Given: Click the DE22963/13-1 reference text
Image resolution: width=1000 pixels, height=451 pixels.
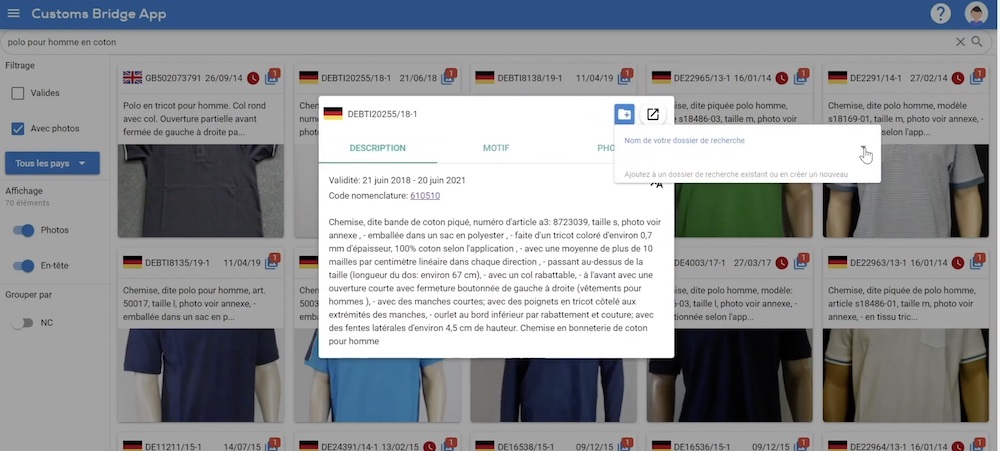Looking at the screenshot, I should pyautogui.click(x=878, y=263).
